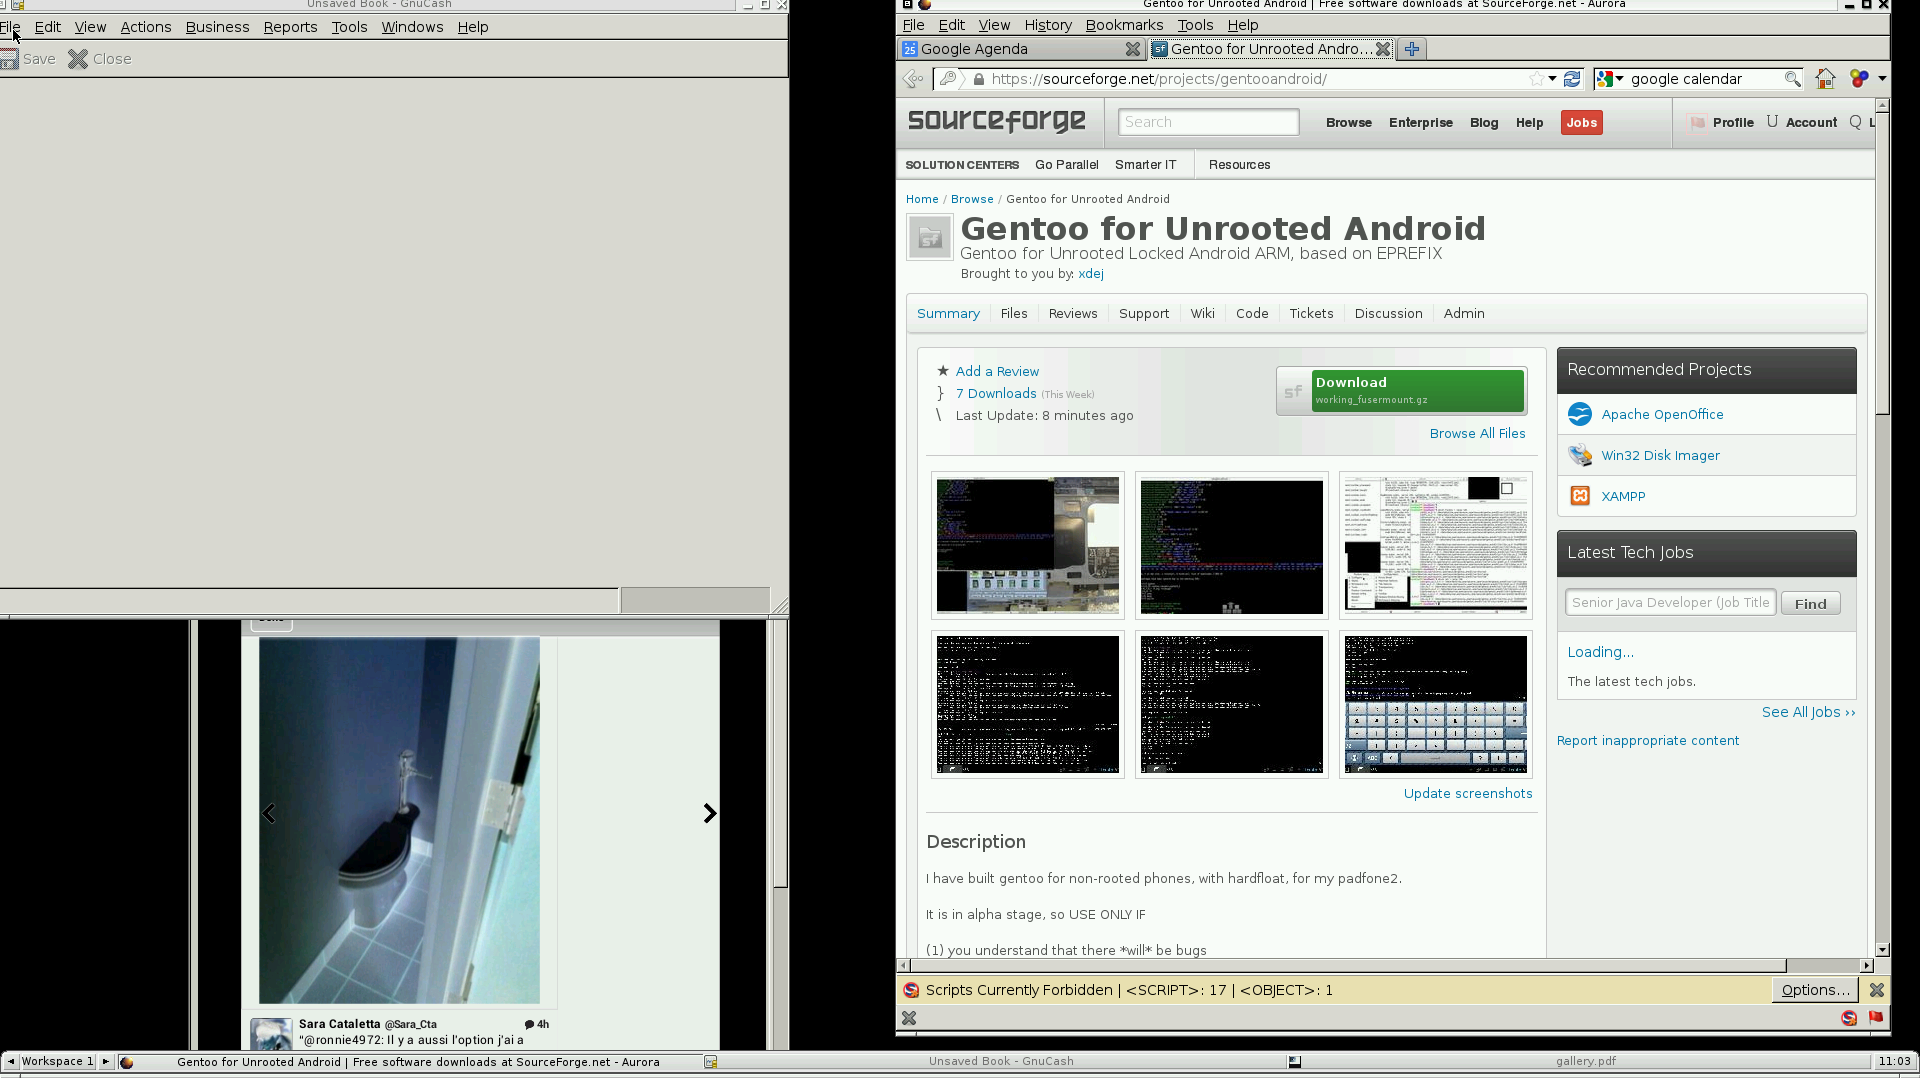This screenshot has height=1078, width=1920.
Task: Reload the SourceForge page
Action: (x=1572, y=79)
